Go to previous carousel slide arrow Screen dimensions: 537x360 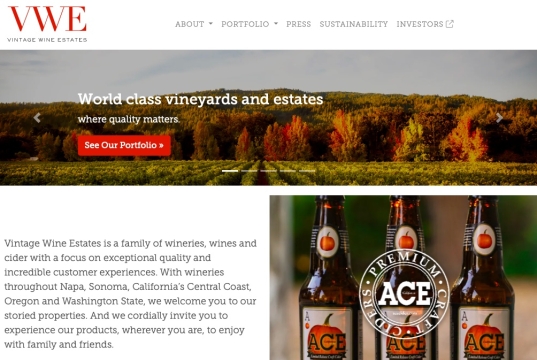37,118
